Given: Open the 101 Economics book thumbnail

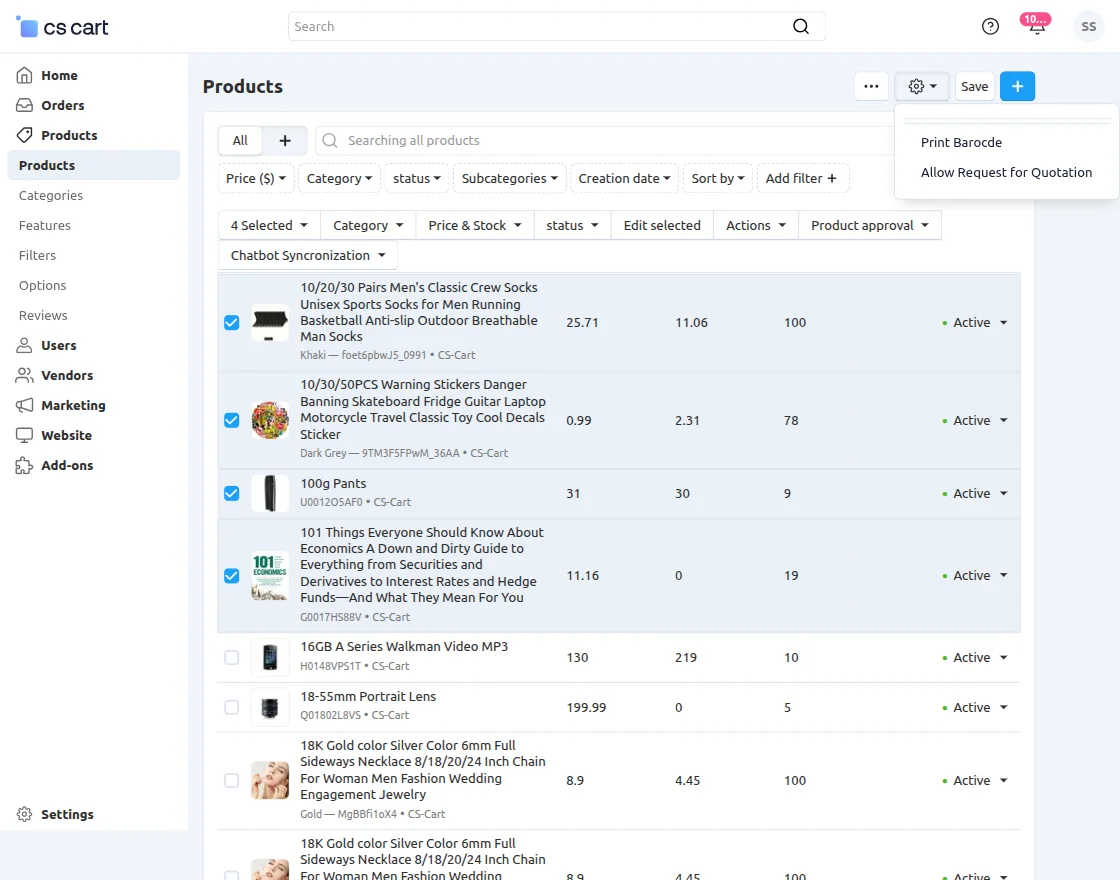Looking at the screenshot, I should pyautogui.click(x=270, y=576).
